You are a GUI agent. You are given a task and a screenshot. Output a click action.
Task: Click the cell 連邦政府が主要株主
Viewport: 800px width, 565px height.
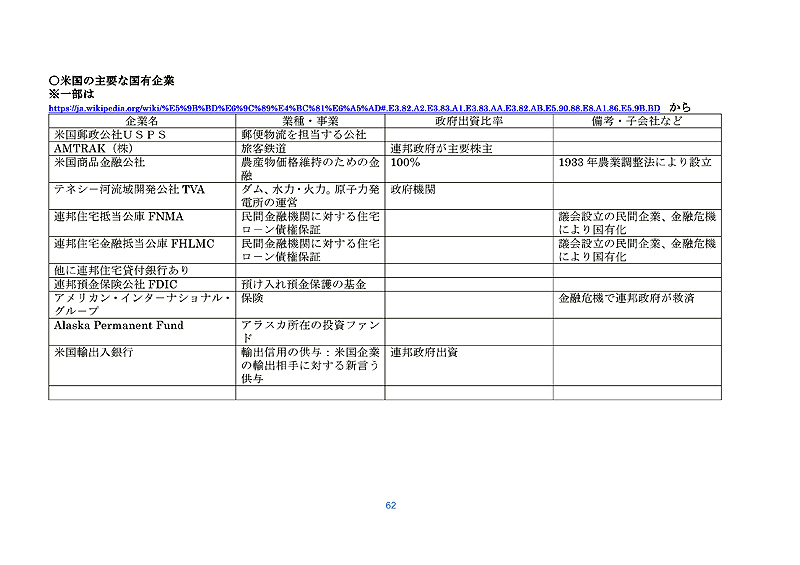(x=469, y=149)
